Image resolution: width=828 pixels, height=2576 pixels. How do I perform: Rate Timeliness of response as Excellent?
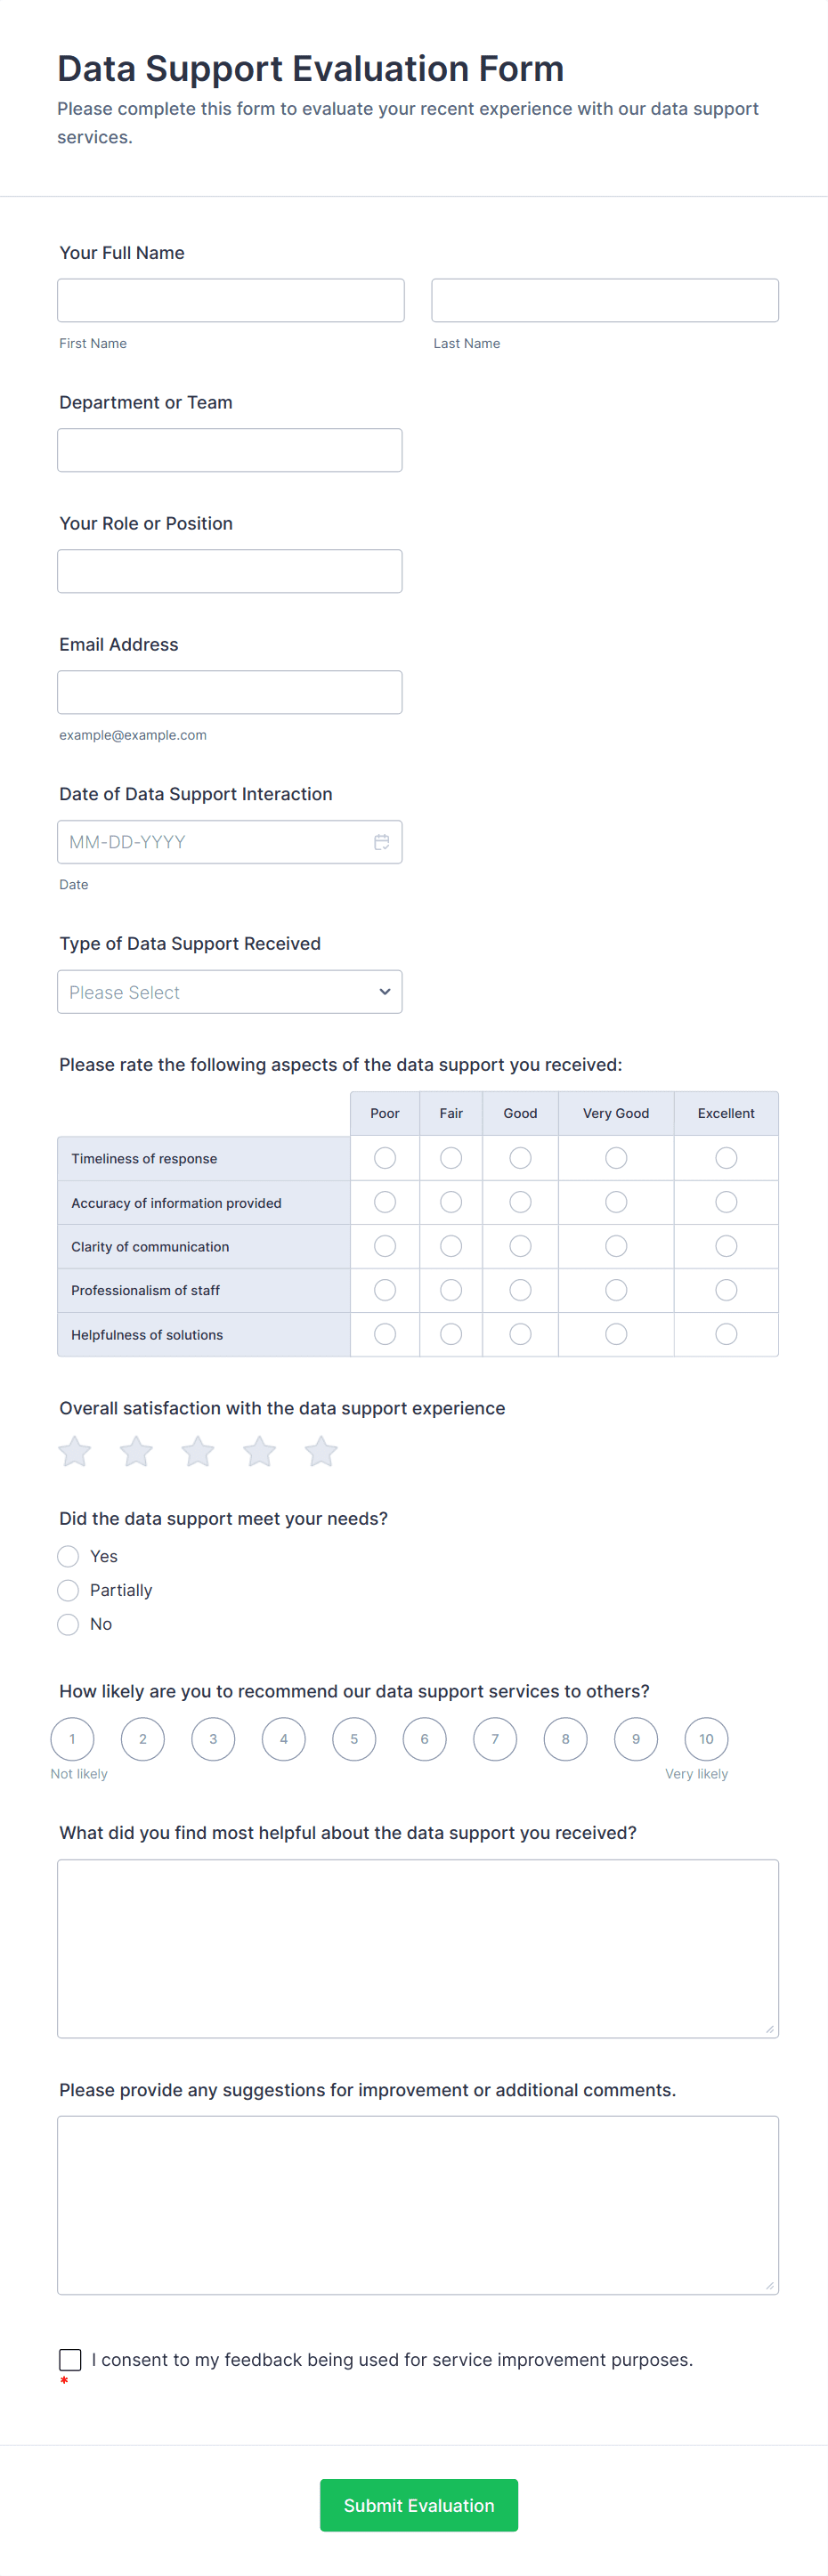pyautogui.click(x=726, y=1157)
